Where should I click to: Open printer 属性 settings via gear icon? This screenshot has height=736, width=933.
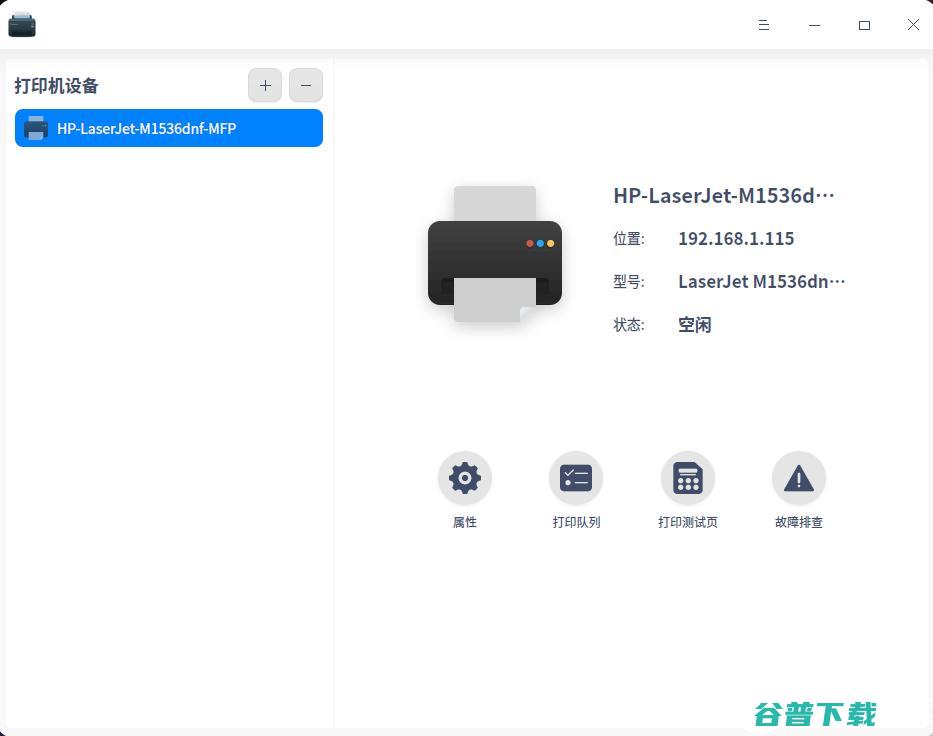tap(464, 478)
